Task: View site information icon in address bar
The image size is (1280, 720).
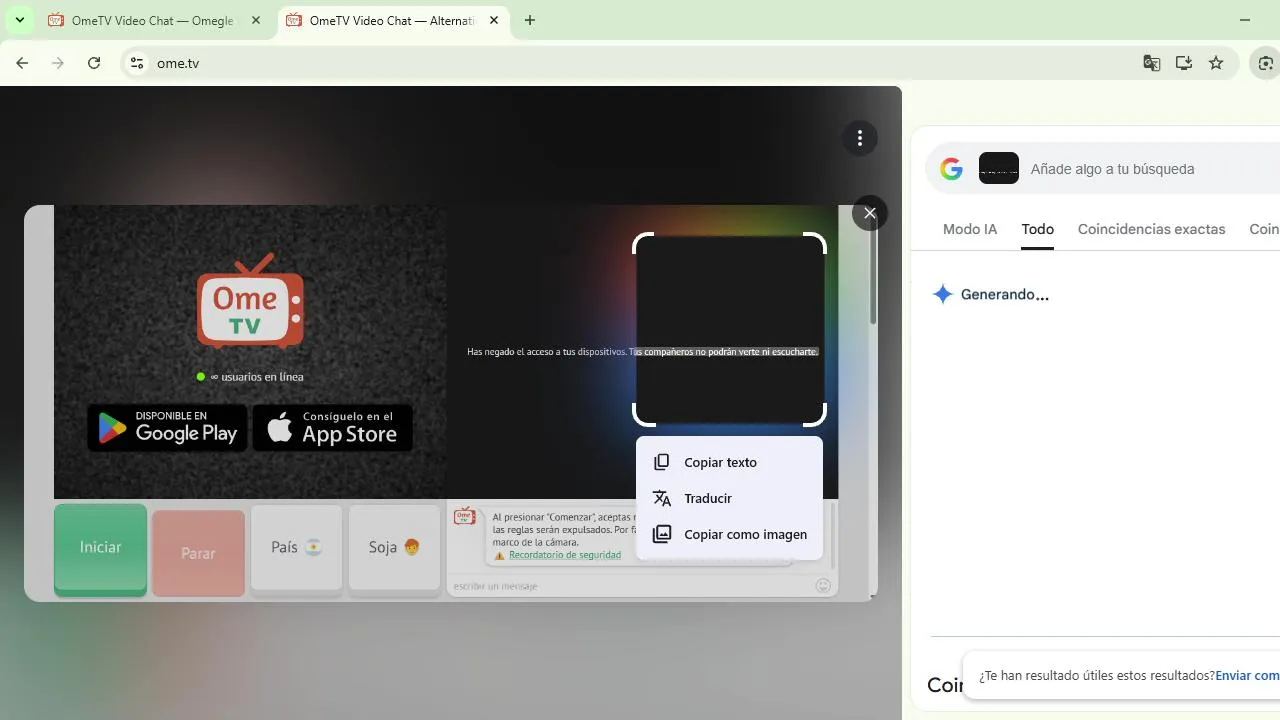Action: tap(137, 63)
